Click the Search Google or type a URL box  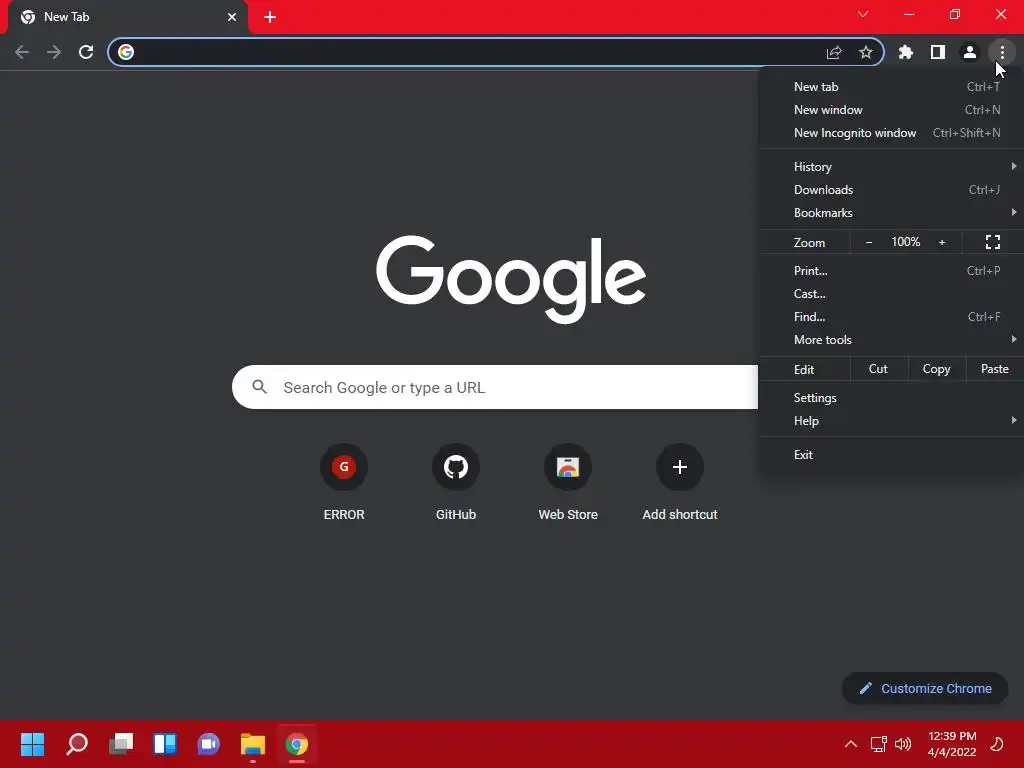pyautogui.click(x=495, y=387)
